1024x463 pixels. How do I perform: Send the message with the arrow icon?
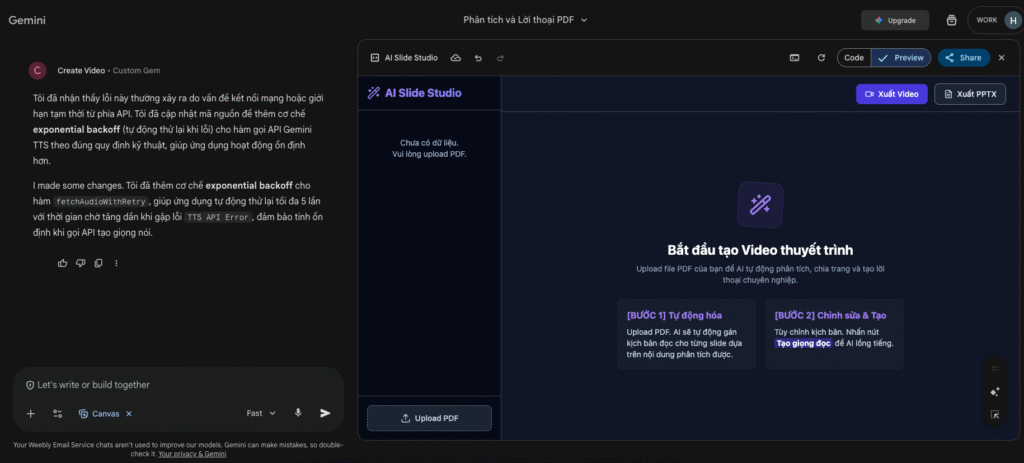pyautogui.click(x=325, y=413)
